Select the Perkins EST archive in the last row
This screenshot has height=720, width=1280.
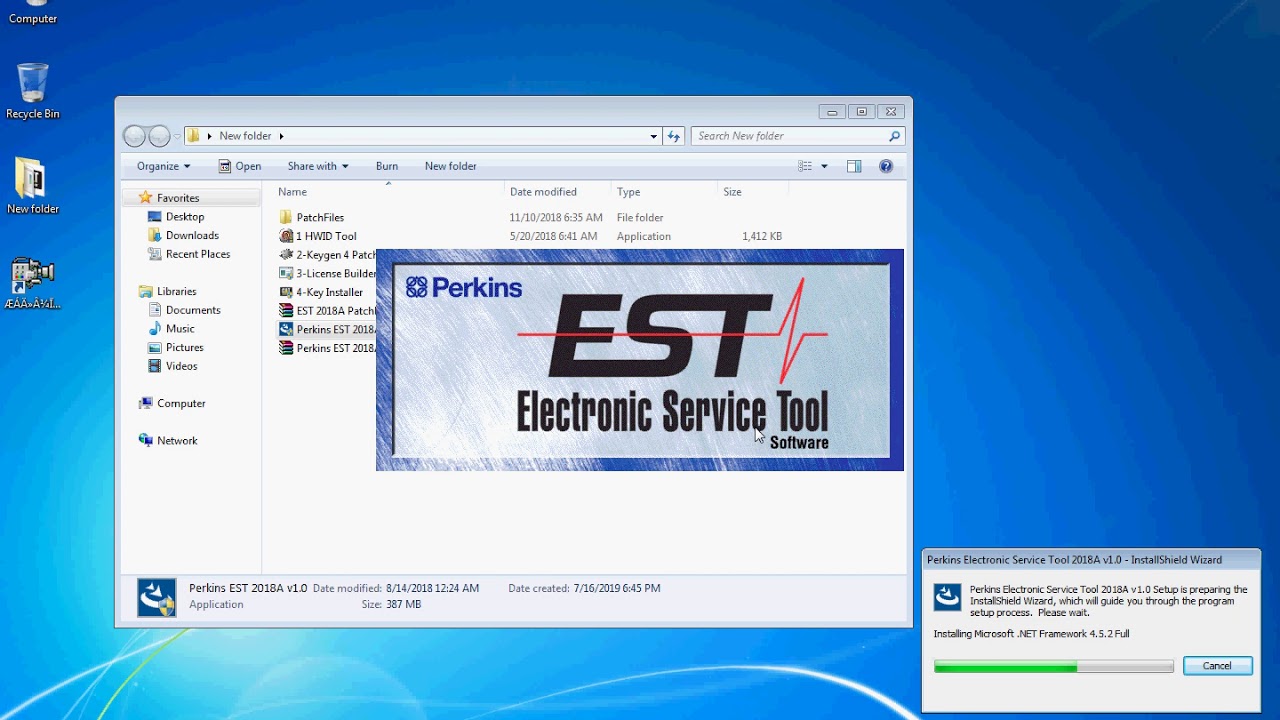click(x=327, y=348)
